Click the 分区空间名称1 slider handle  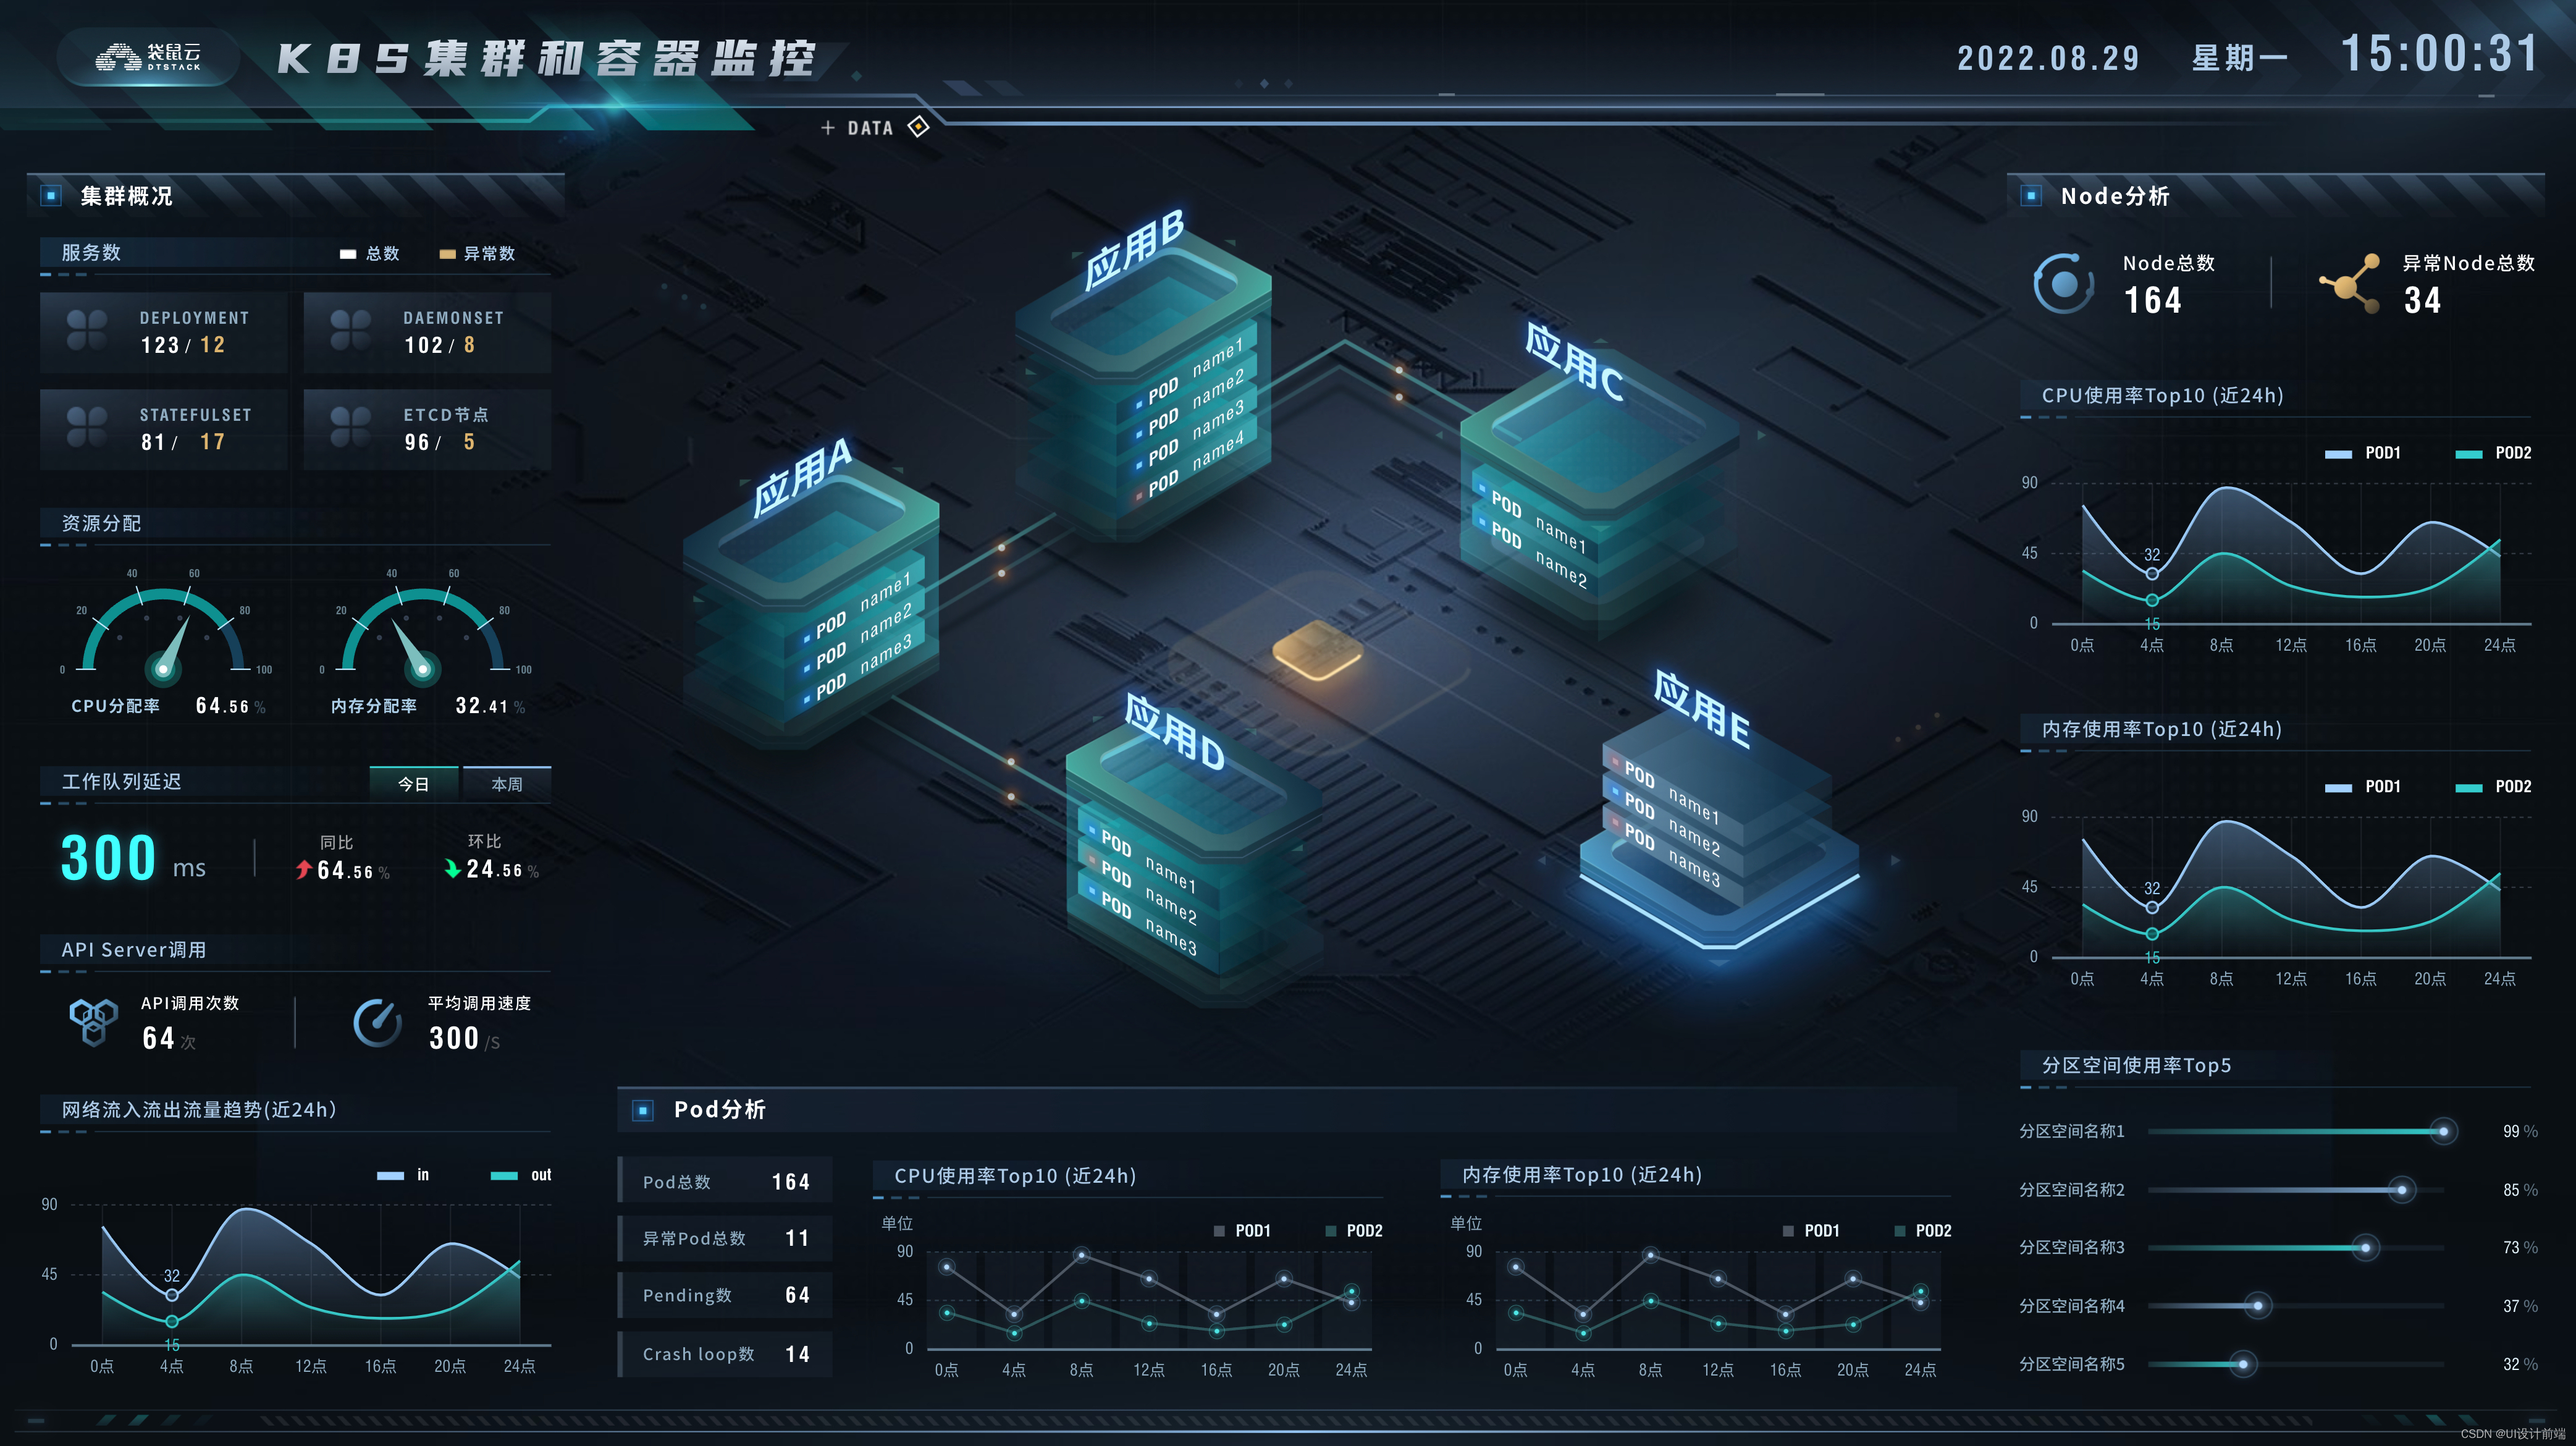point(2443,1131)
